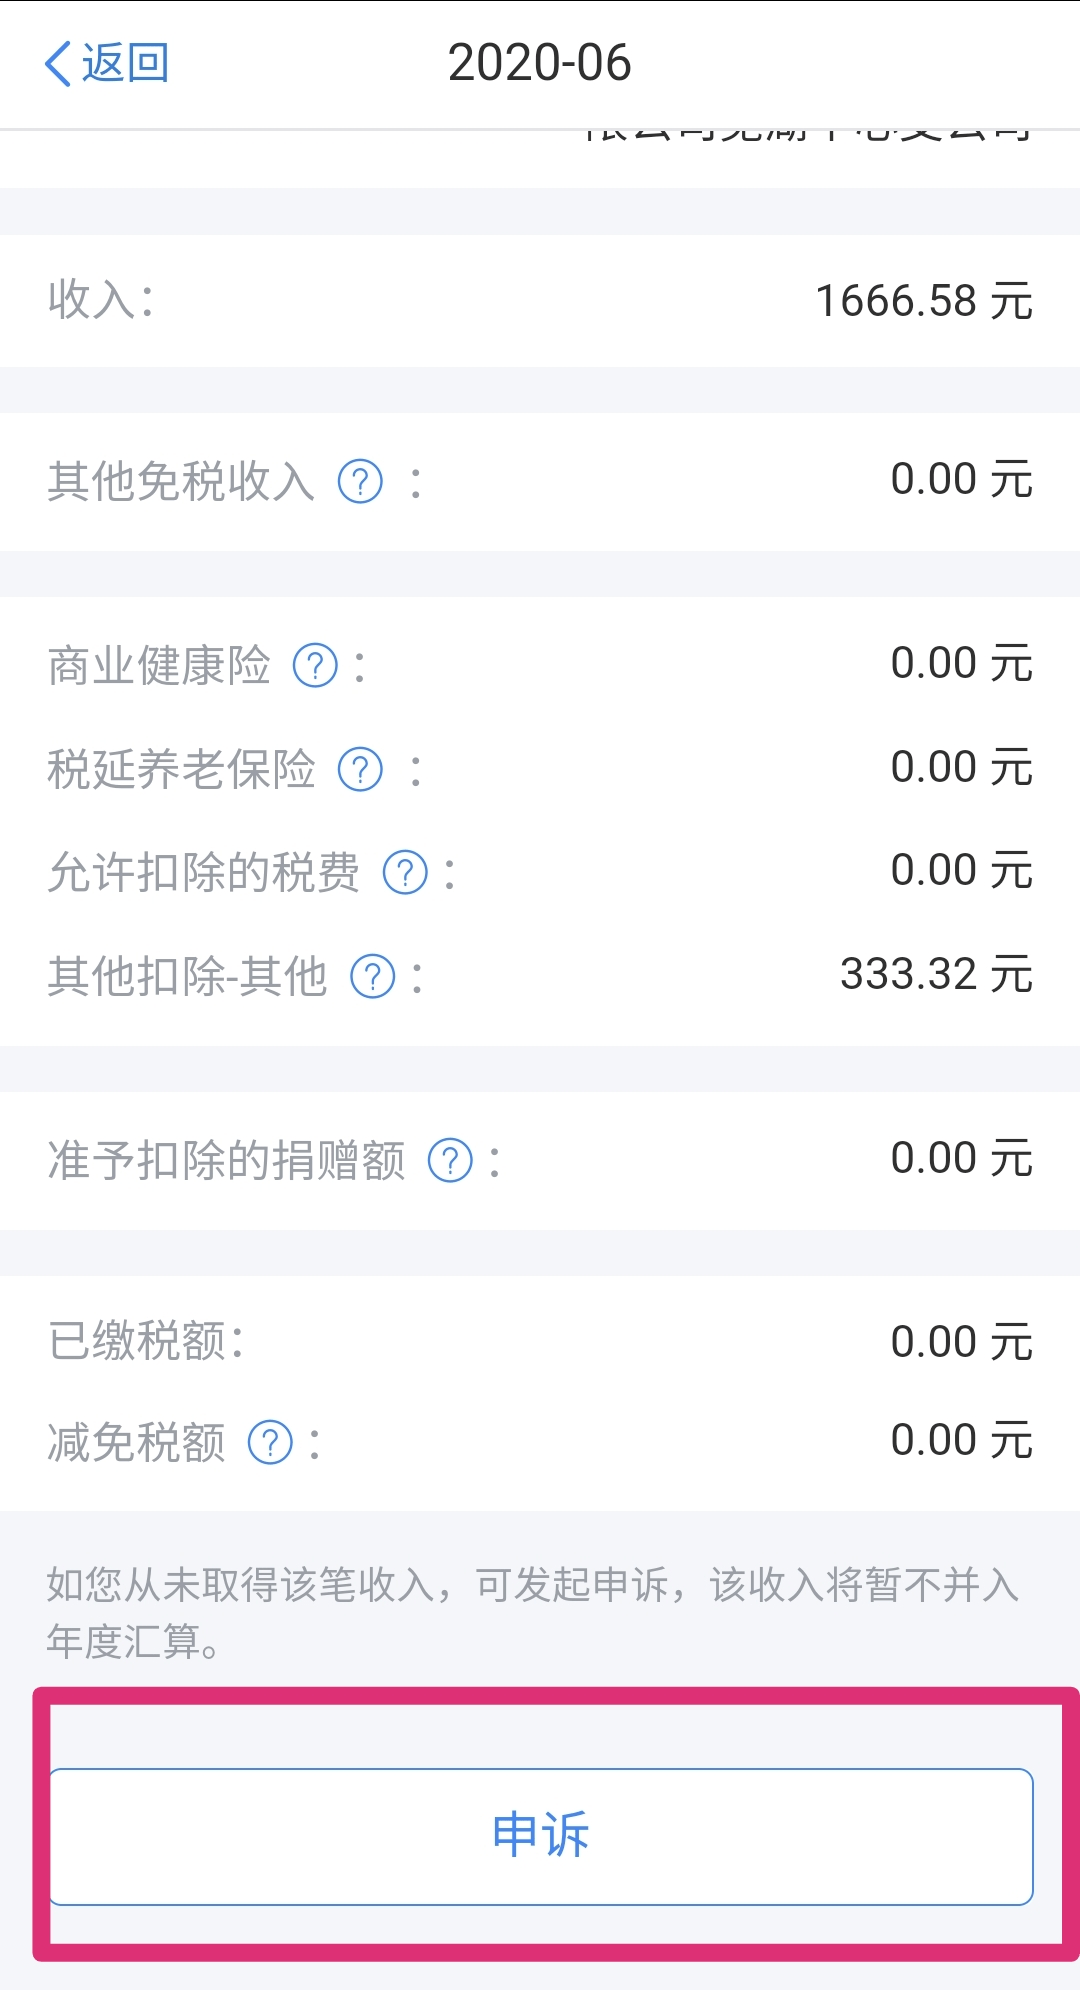Tap the 税延养老保险 amount 0.00 元
This screenshot has height=1990, width=1080.
point(961,768)
